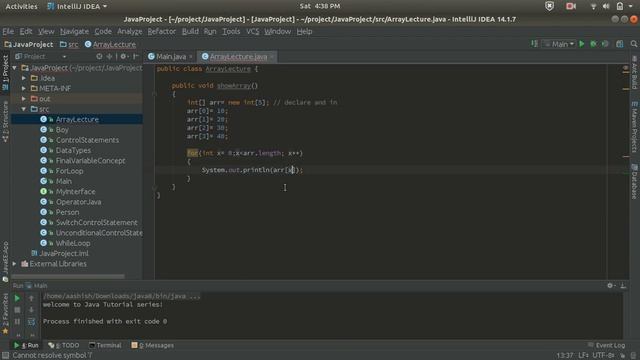This screenshot has width=640, height=360.
Task: Click the network icon in the system tray
Action: tap(593, 6)
